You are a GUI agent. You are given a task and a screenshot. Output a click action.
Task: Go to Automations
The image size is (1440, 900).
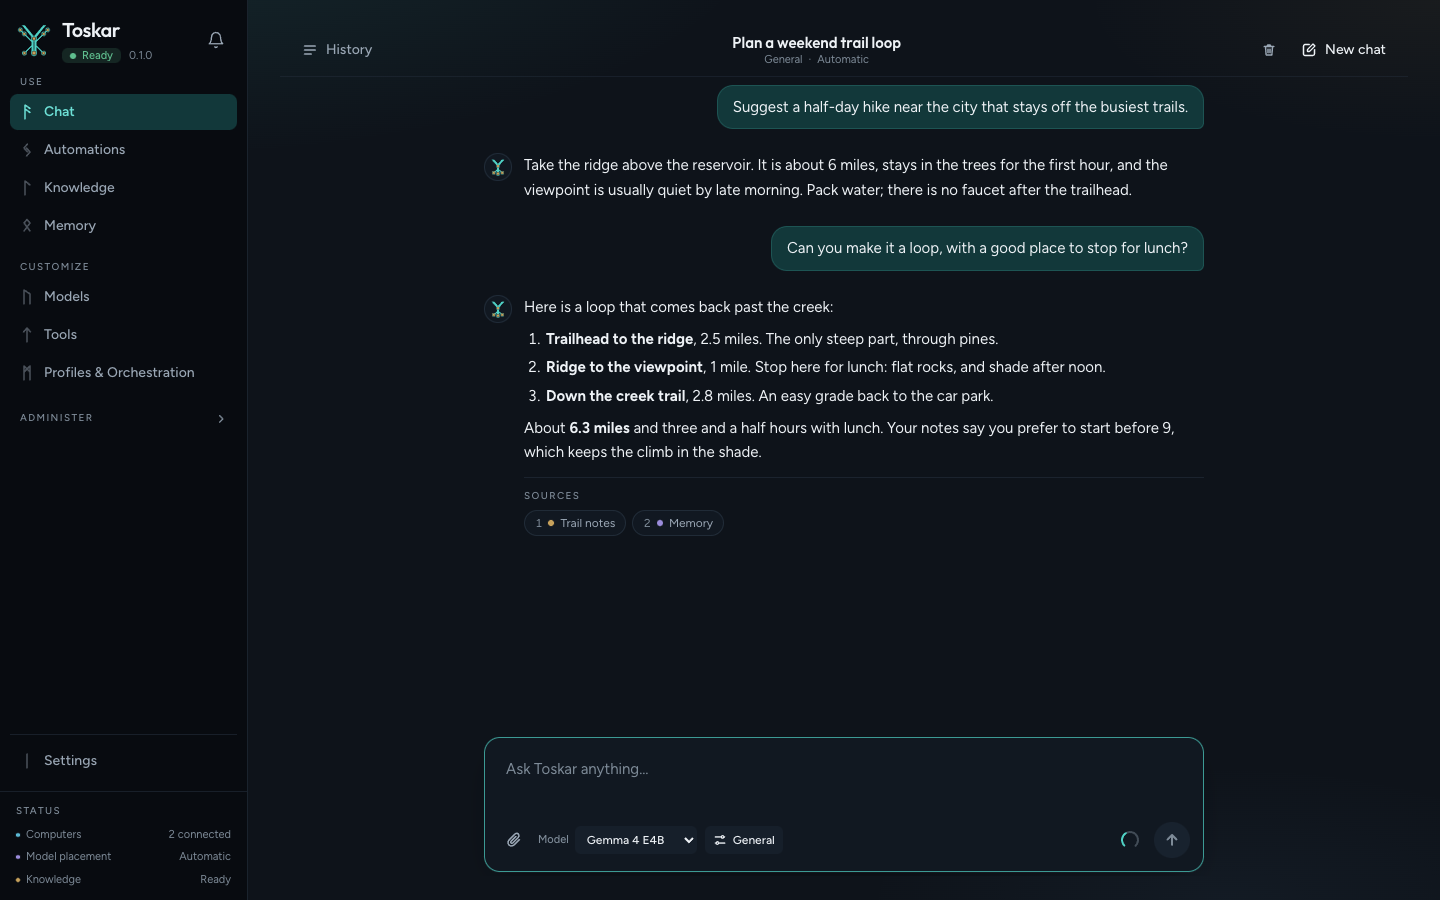tap(123, 150)
